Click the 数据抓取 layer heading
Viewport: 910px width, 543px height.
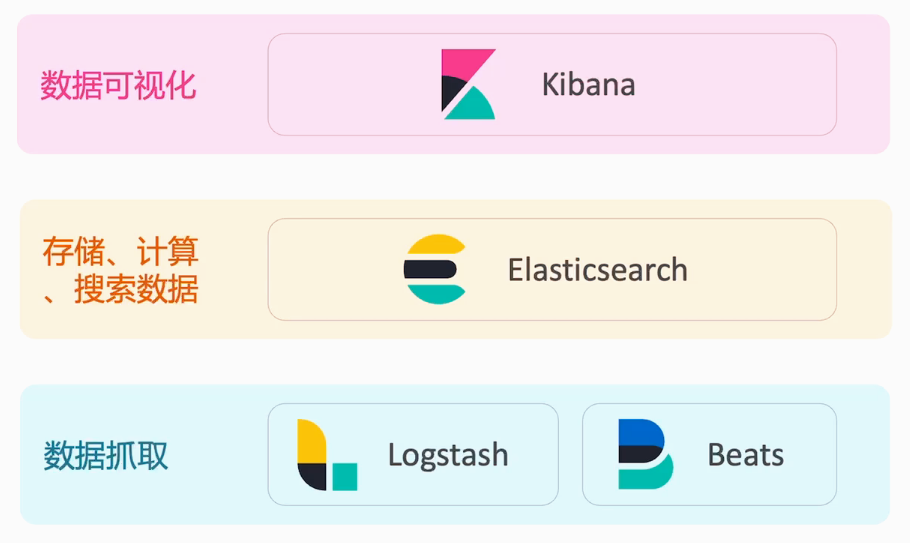106,456
